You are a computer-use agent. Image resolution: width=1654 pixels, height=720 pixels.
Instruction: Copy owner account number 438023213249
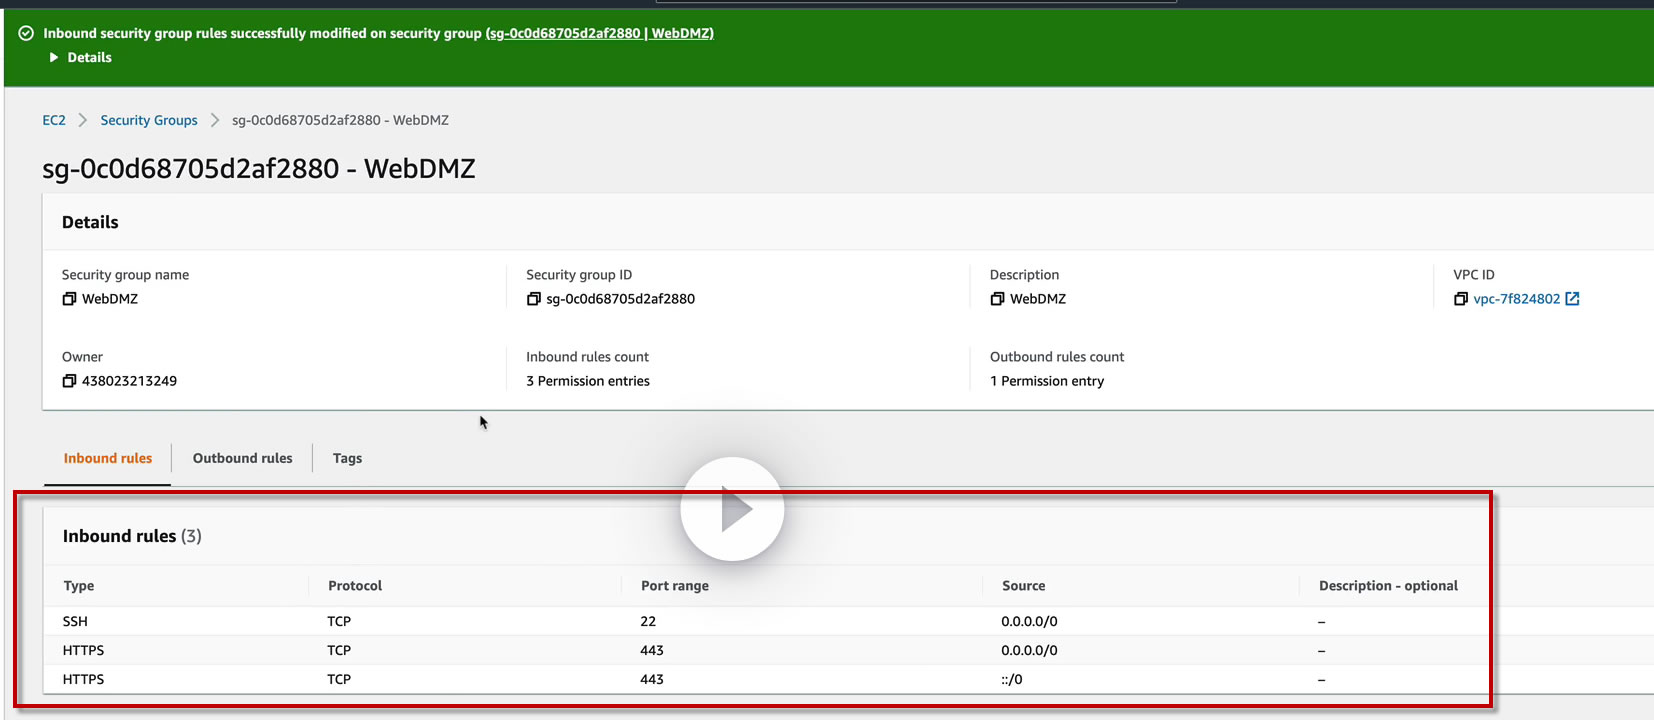click(69, 381)
